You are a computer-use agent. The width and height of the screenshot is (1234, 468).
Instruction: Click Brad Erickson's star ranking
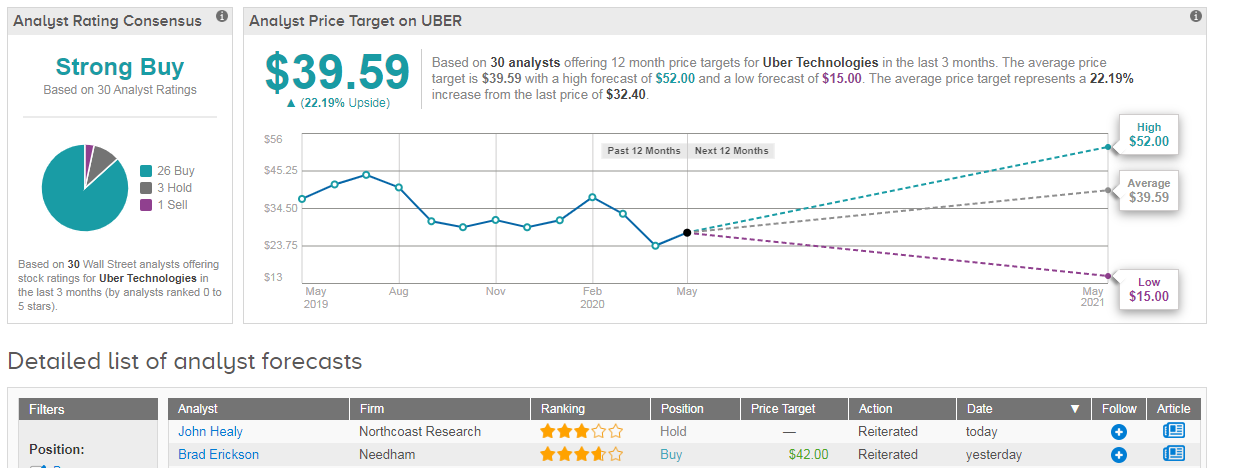coord(581,455)
